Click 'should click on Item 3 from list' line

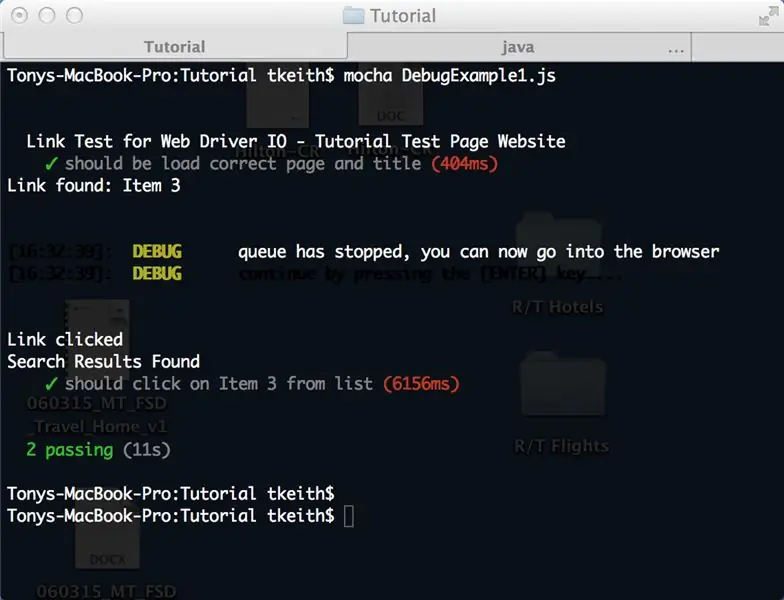219,384
